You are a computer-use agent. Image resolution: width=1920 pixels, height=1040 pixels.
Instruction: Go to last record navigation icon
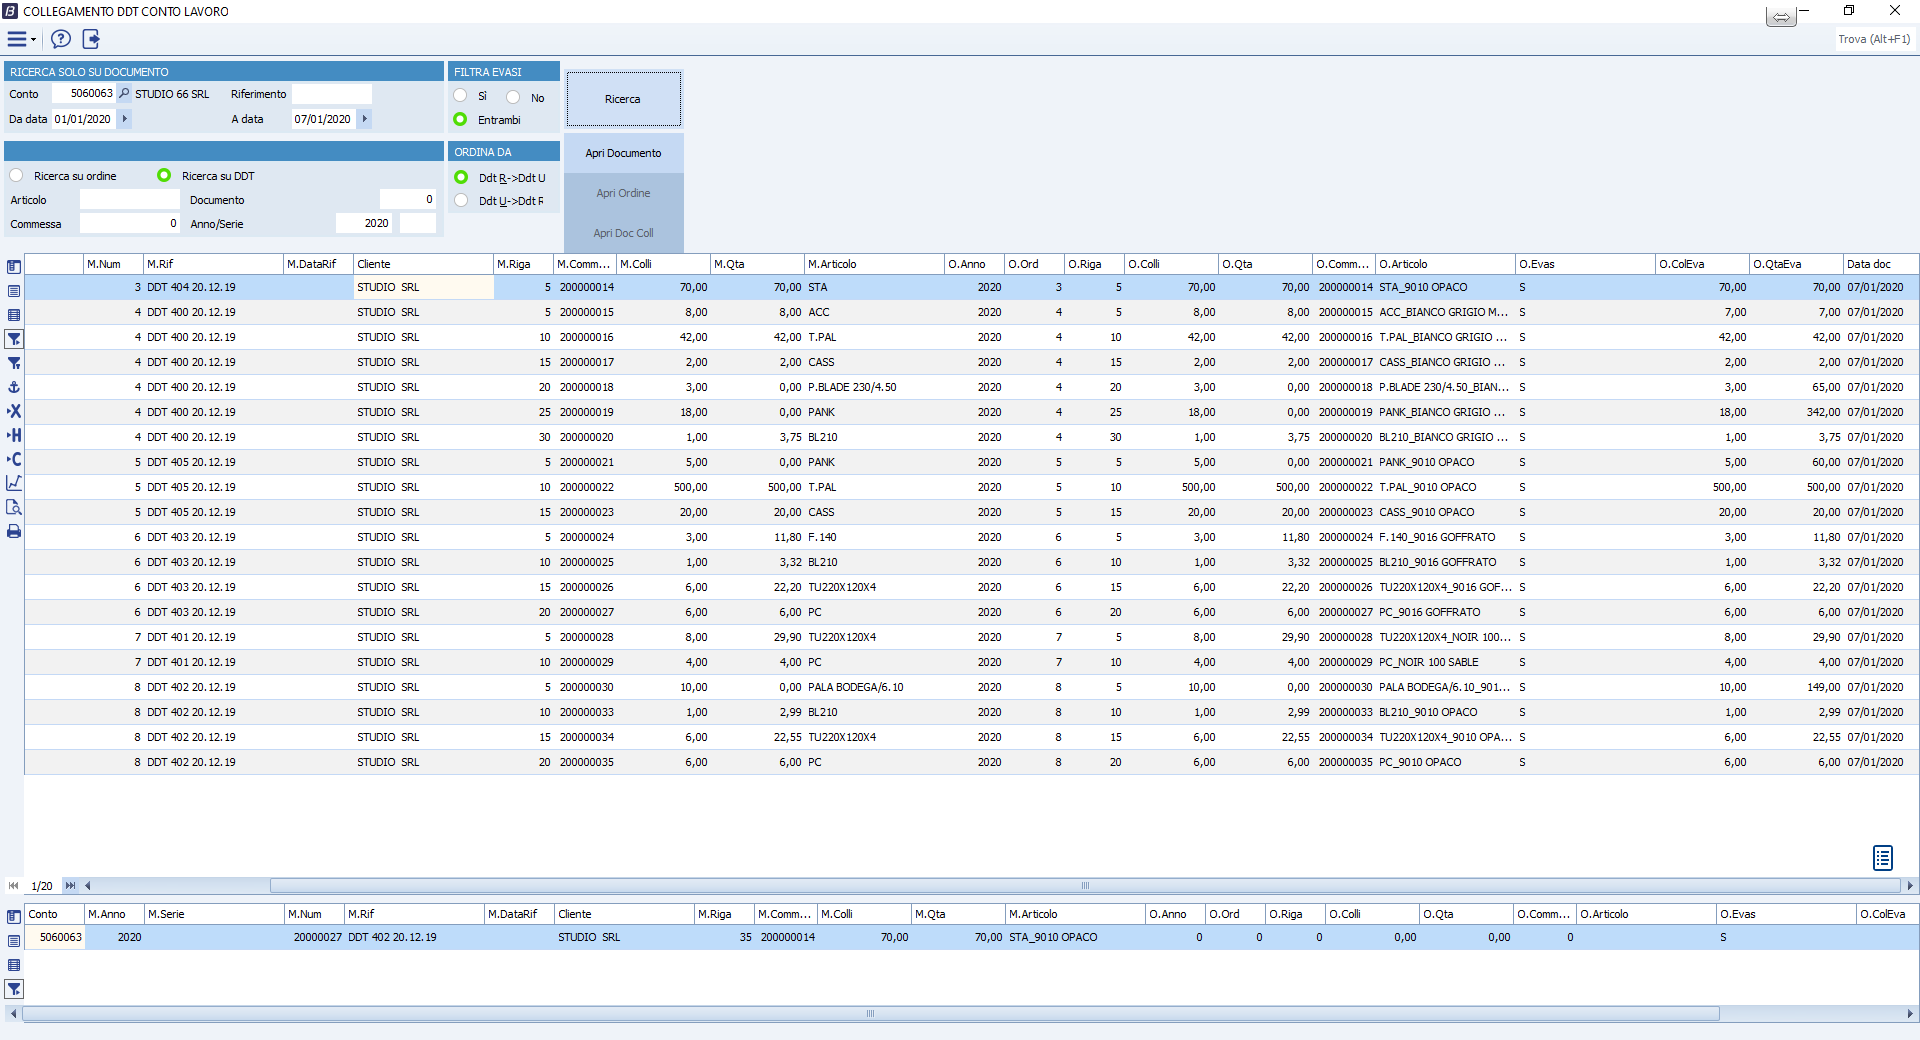point(70,886)
